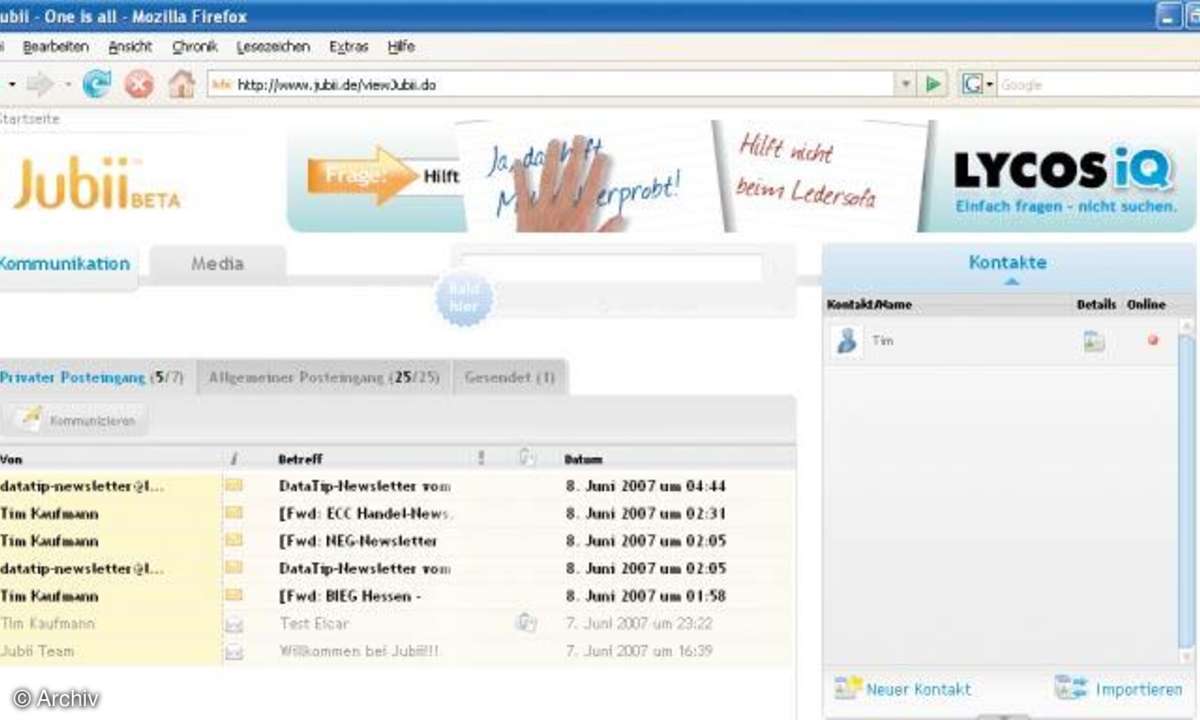Viewport: 1200px width, 720px height.
Task: Open the Google search engine selector
Action: pos(978,84)
